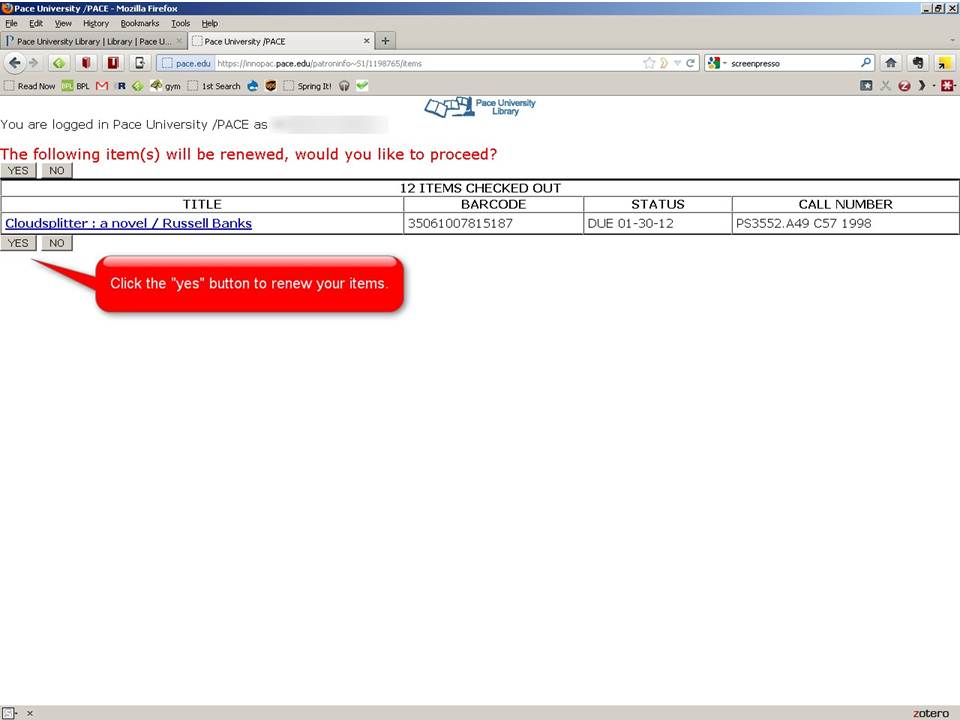The image size is (960, 720).
Task: Open the Bookmarks menu
Action: coord(140,23)
